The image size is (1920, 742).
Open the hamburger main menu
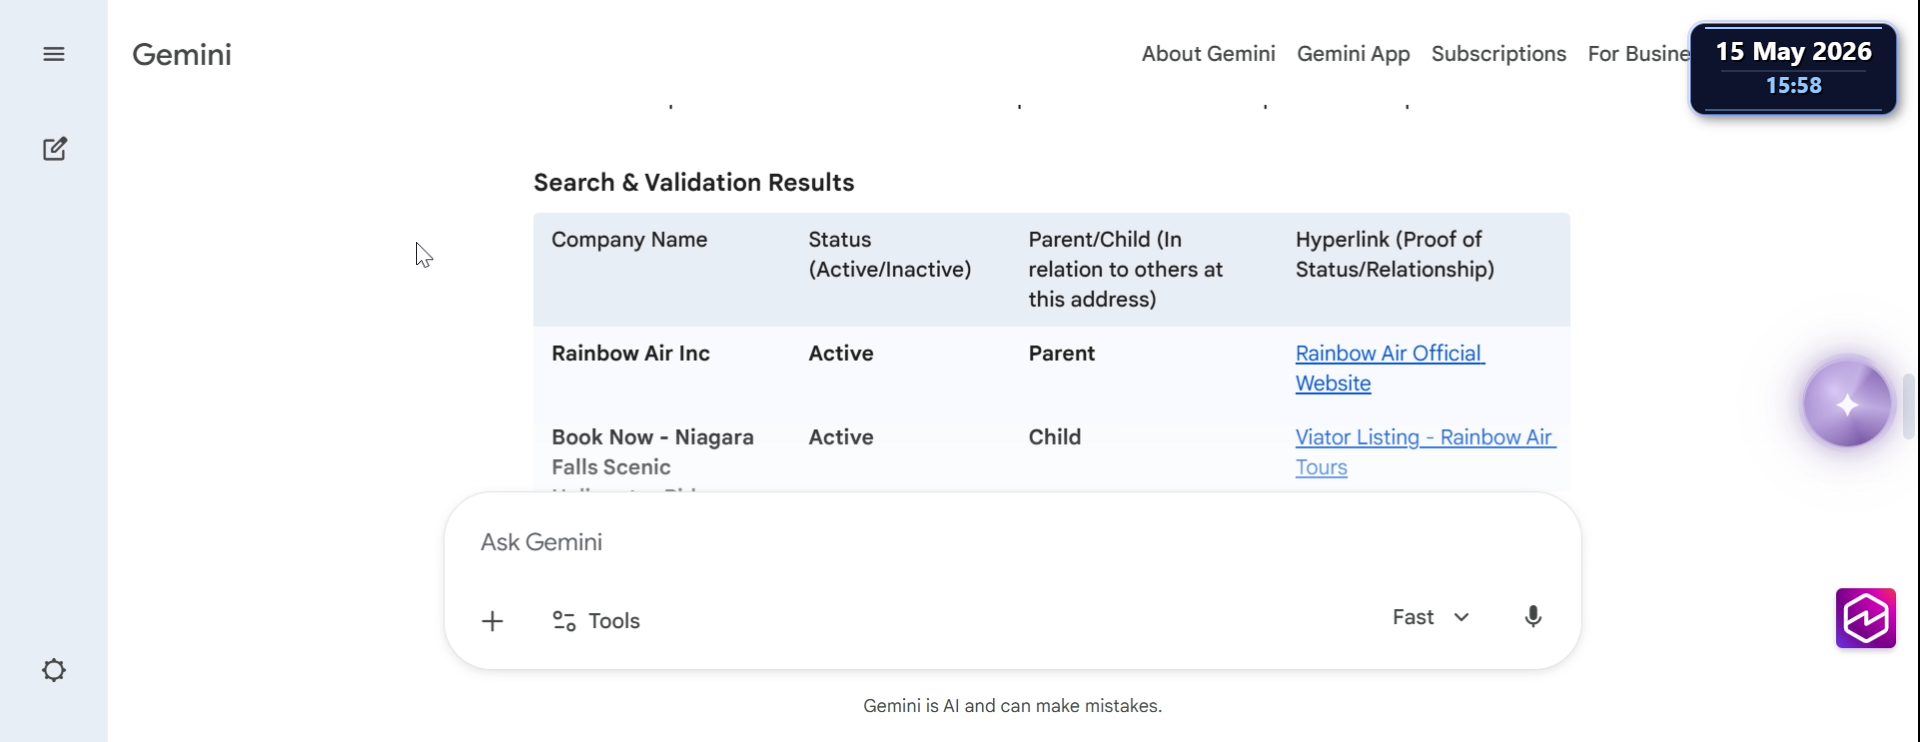click(x=54, y=54)
